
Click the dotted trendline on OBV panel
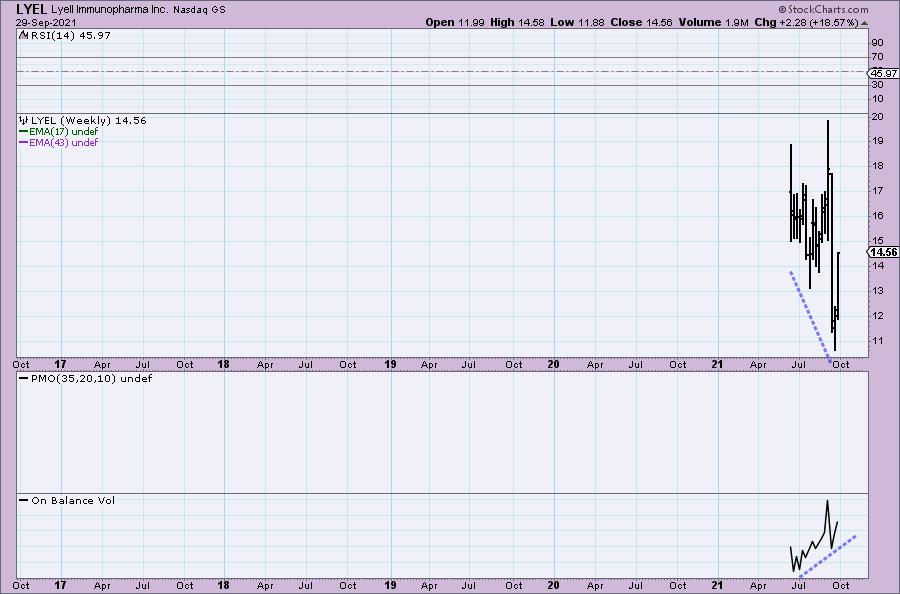(x=827, y=555)
